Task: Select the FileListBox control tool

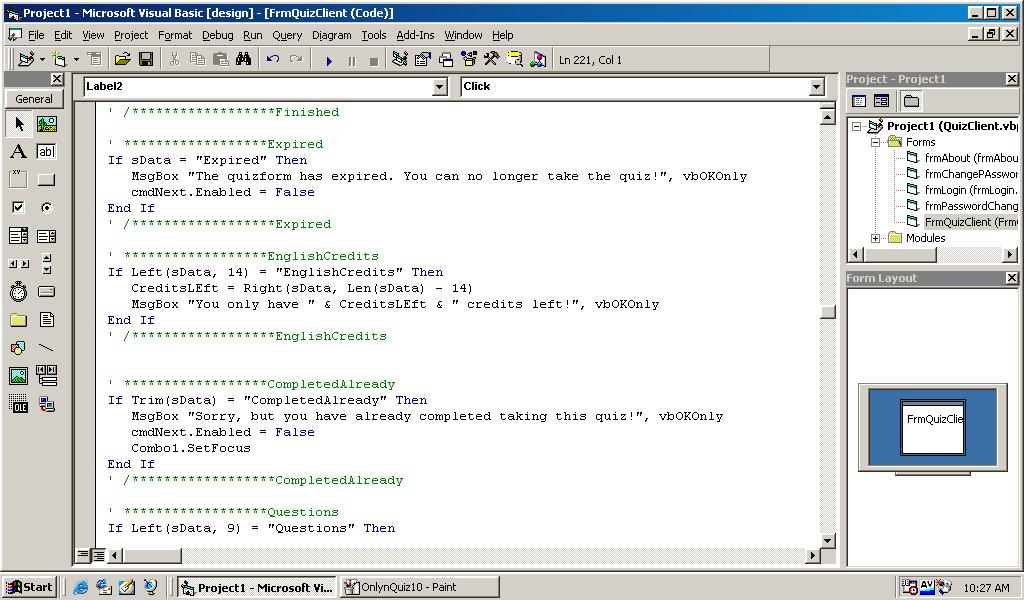Action: point(46,320)
